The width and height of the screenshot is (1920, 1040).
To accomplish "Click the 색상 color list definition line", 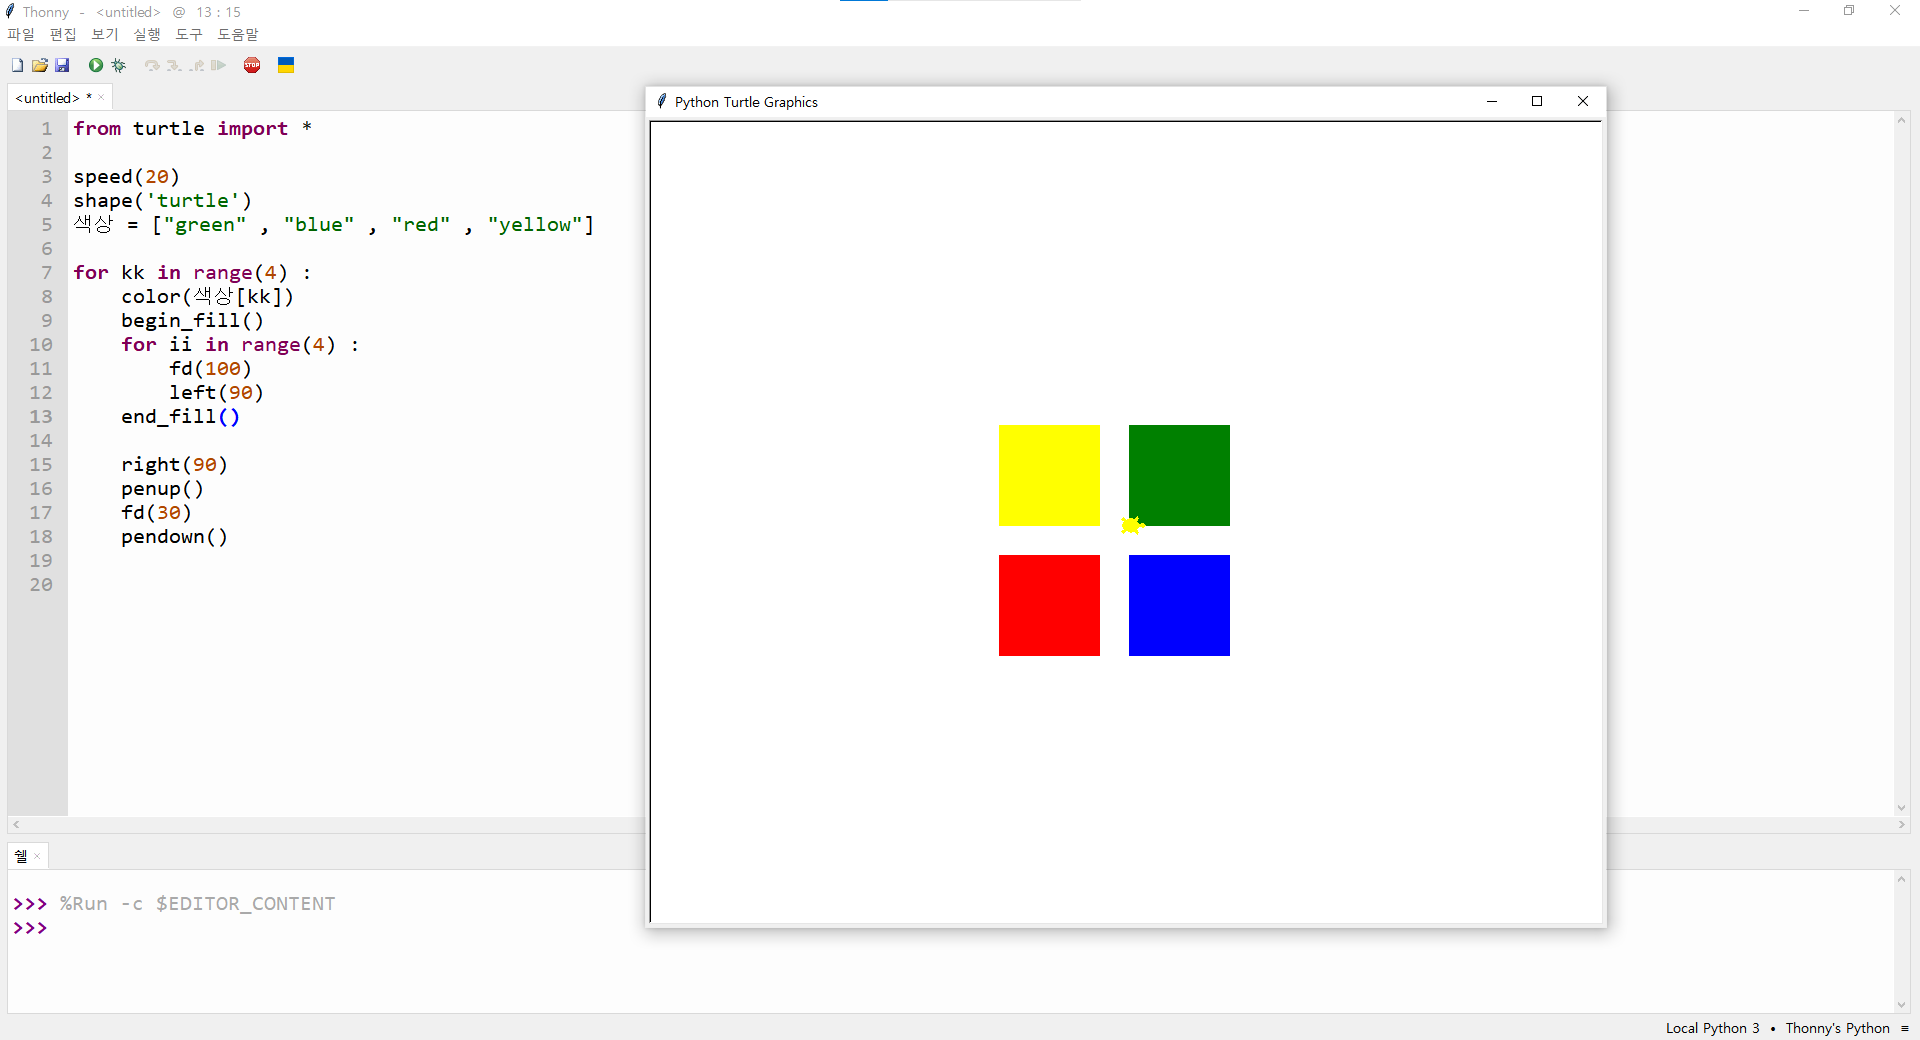I will click(x=333, y=224).
